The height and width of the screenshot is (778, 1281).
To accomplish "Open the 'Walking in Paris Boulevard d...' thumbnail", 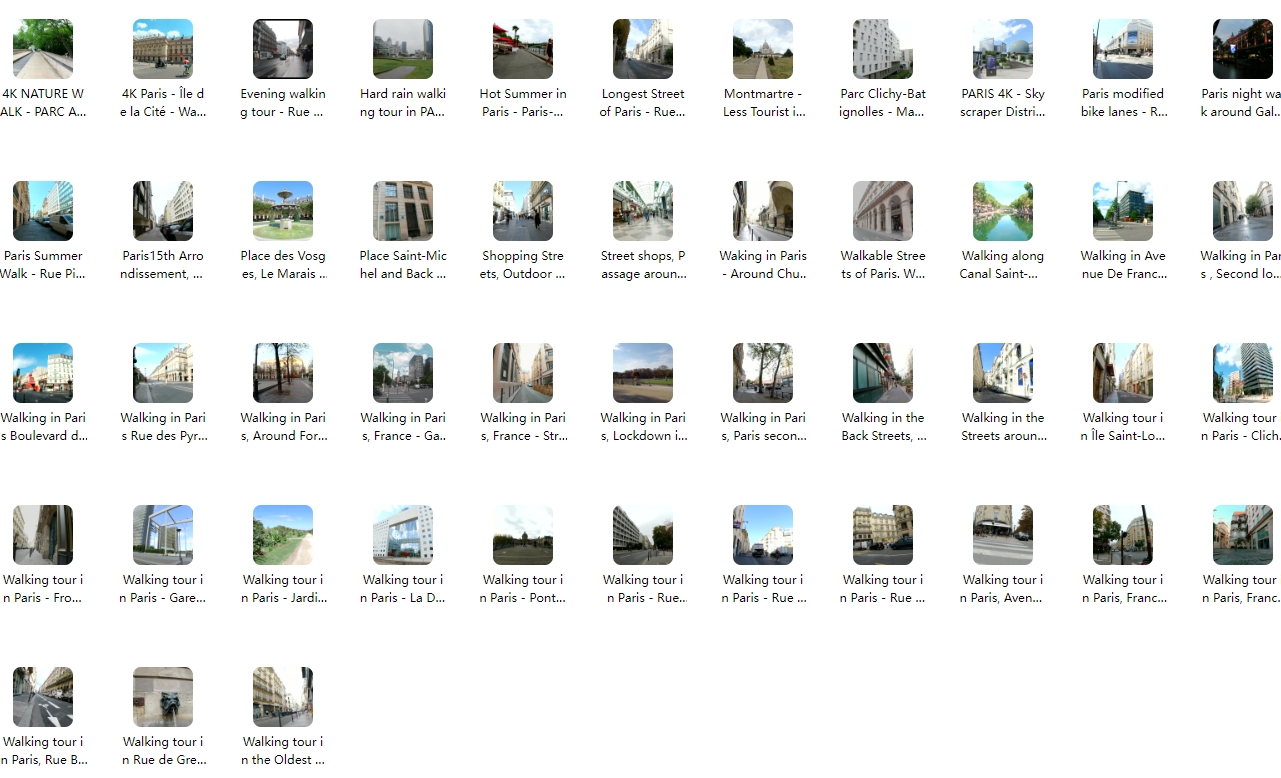I will coord(43,373).
